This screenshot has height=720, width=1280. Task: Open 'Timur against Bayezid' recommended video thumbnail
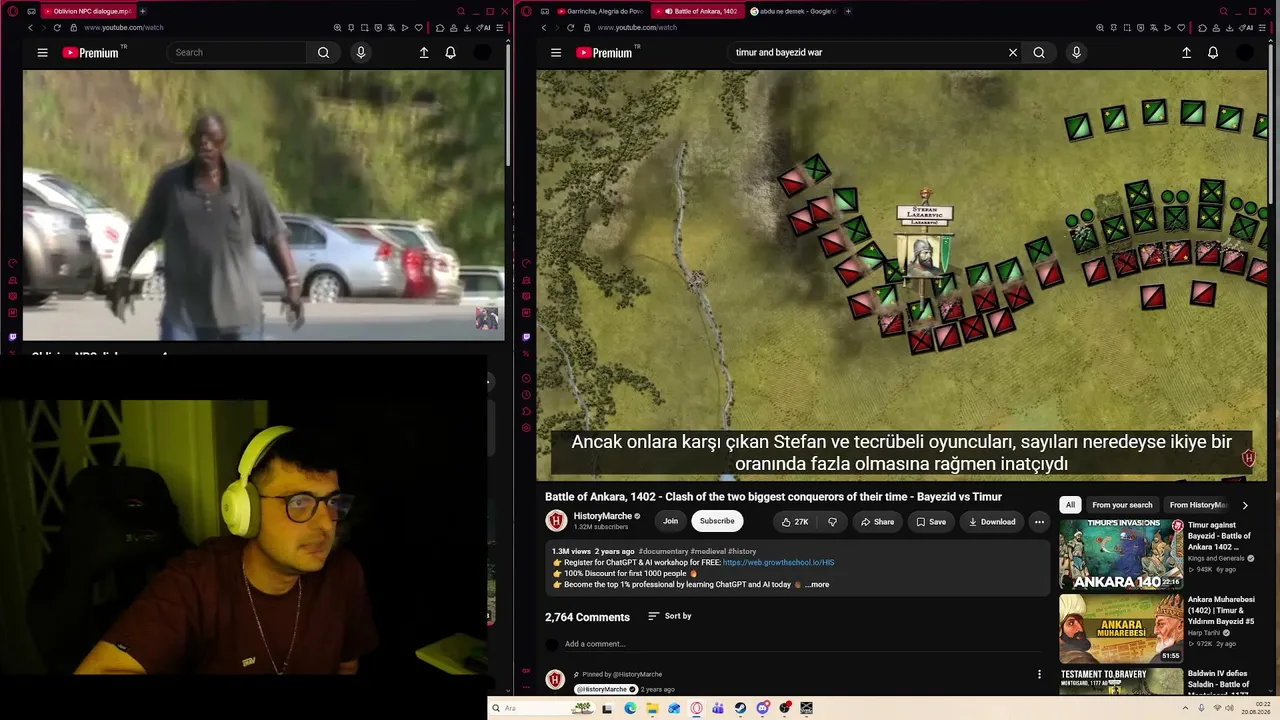[x=1121, y=553]
